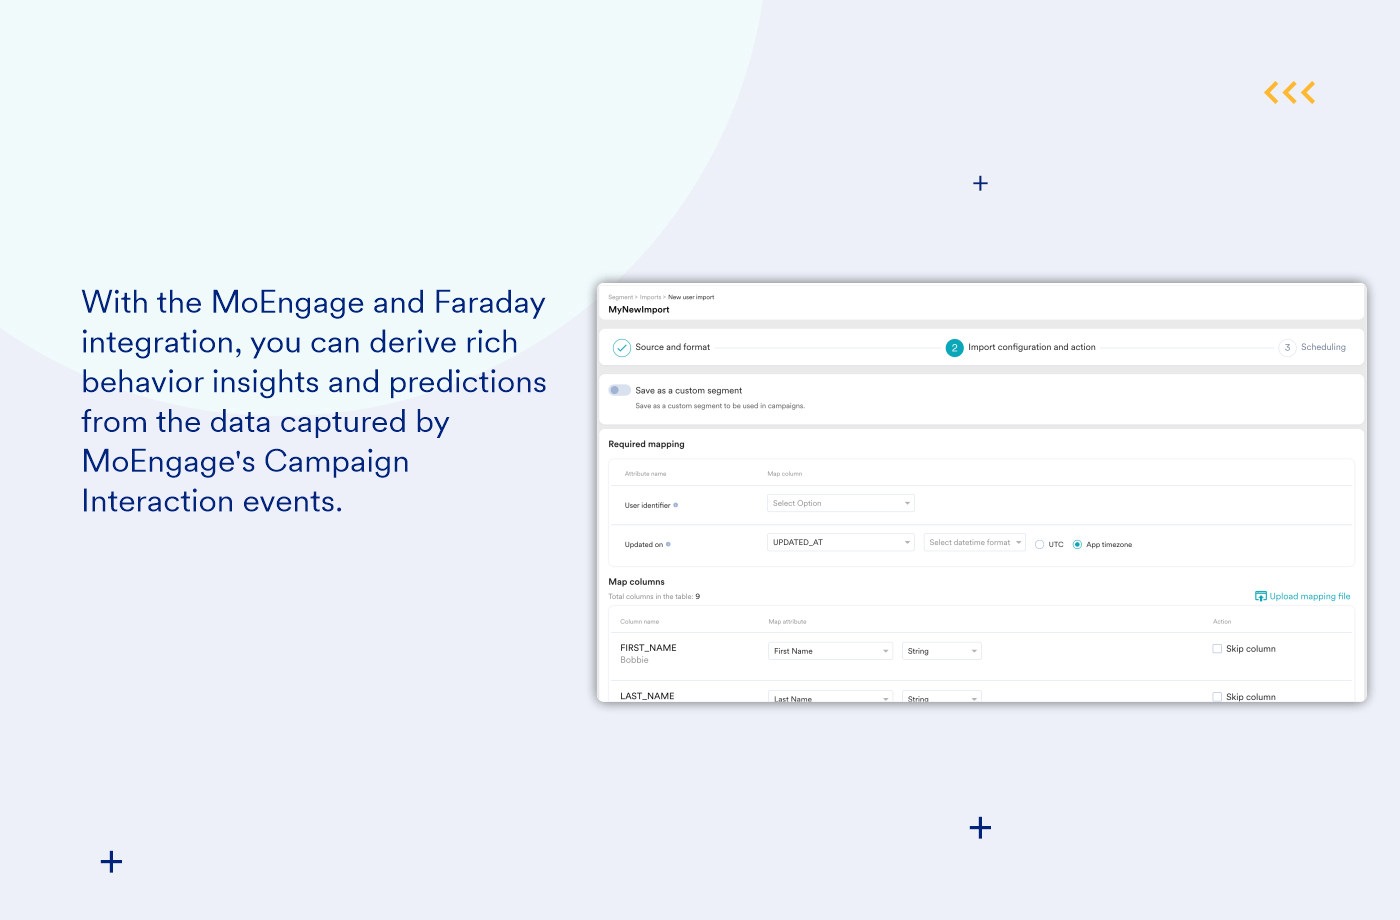Open the Select datetime format dropdown
The height and width of the screenshot is (920, 1400).
click(975, 542)
